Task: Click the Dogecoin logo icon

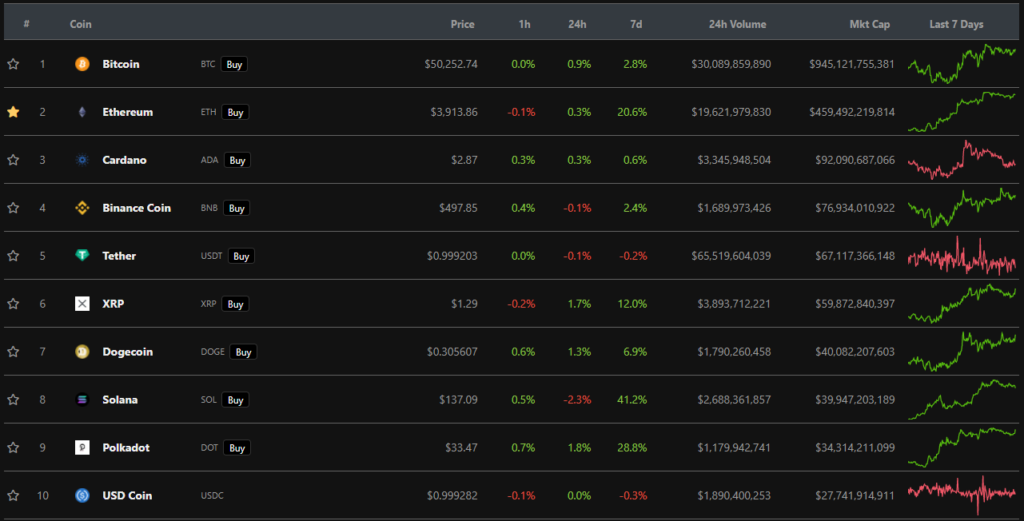Action: pos(82,352)
